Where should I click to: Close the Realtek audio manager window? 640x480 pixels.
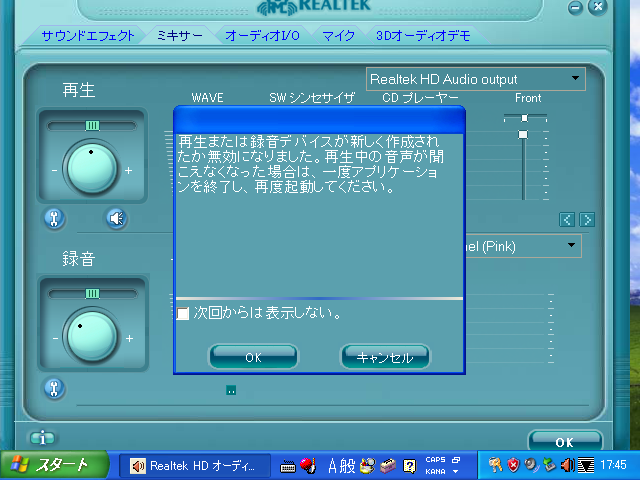click(598, 7)
